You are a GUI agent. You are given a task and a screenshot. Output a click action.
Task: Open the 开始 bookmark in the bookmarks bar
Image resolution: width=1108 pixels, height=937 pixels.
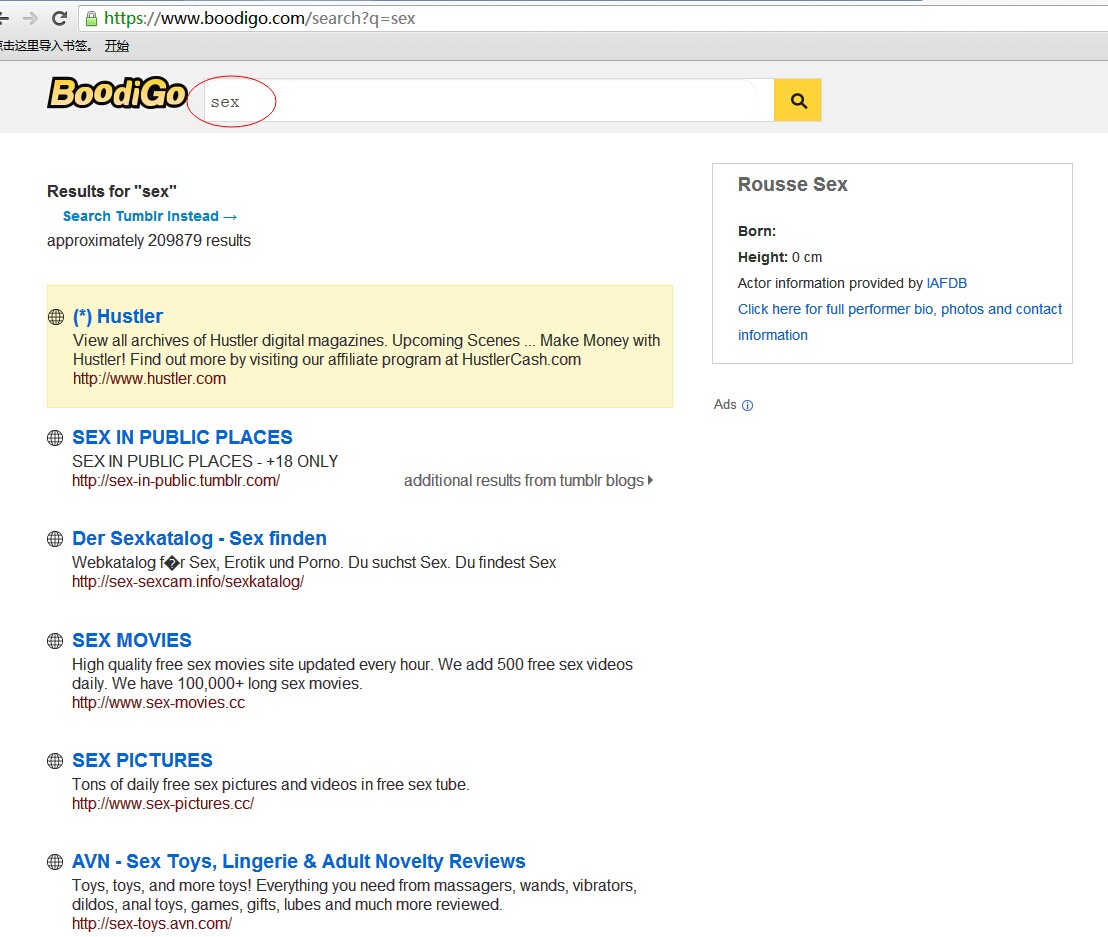pos(117,46)
